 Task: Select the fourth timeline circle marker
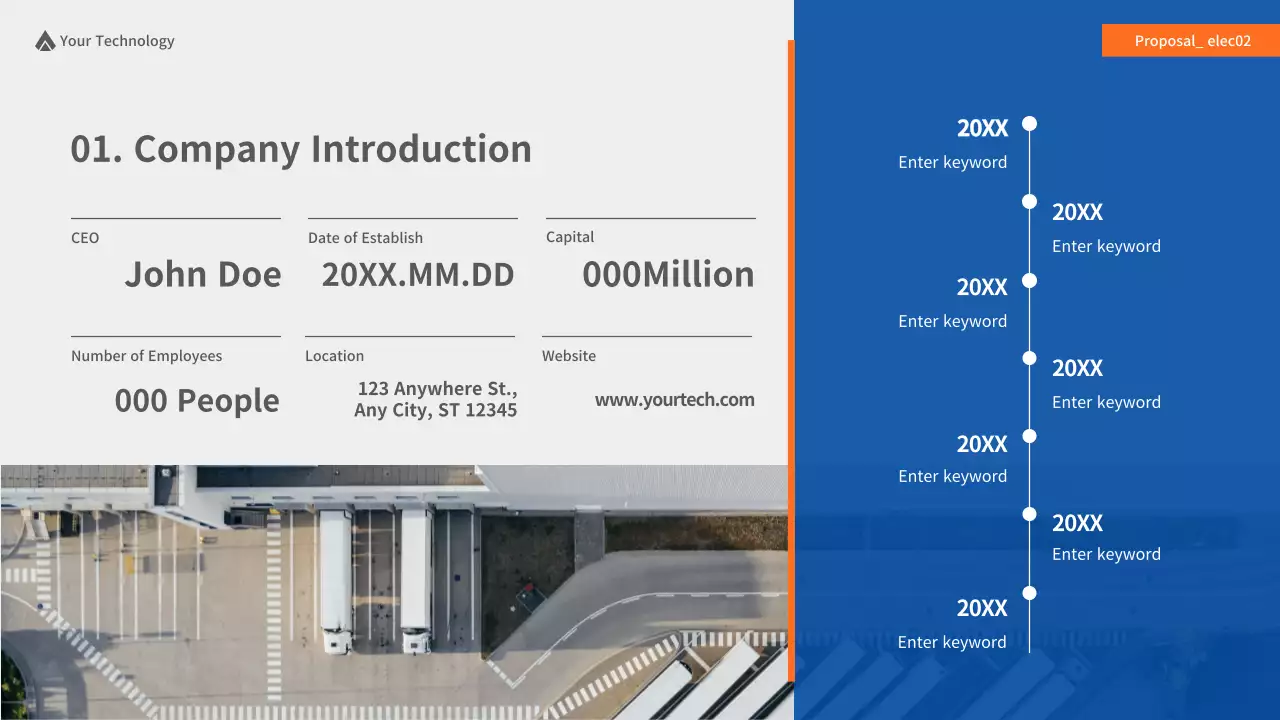1029,357
